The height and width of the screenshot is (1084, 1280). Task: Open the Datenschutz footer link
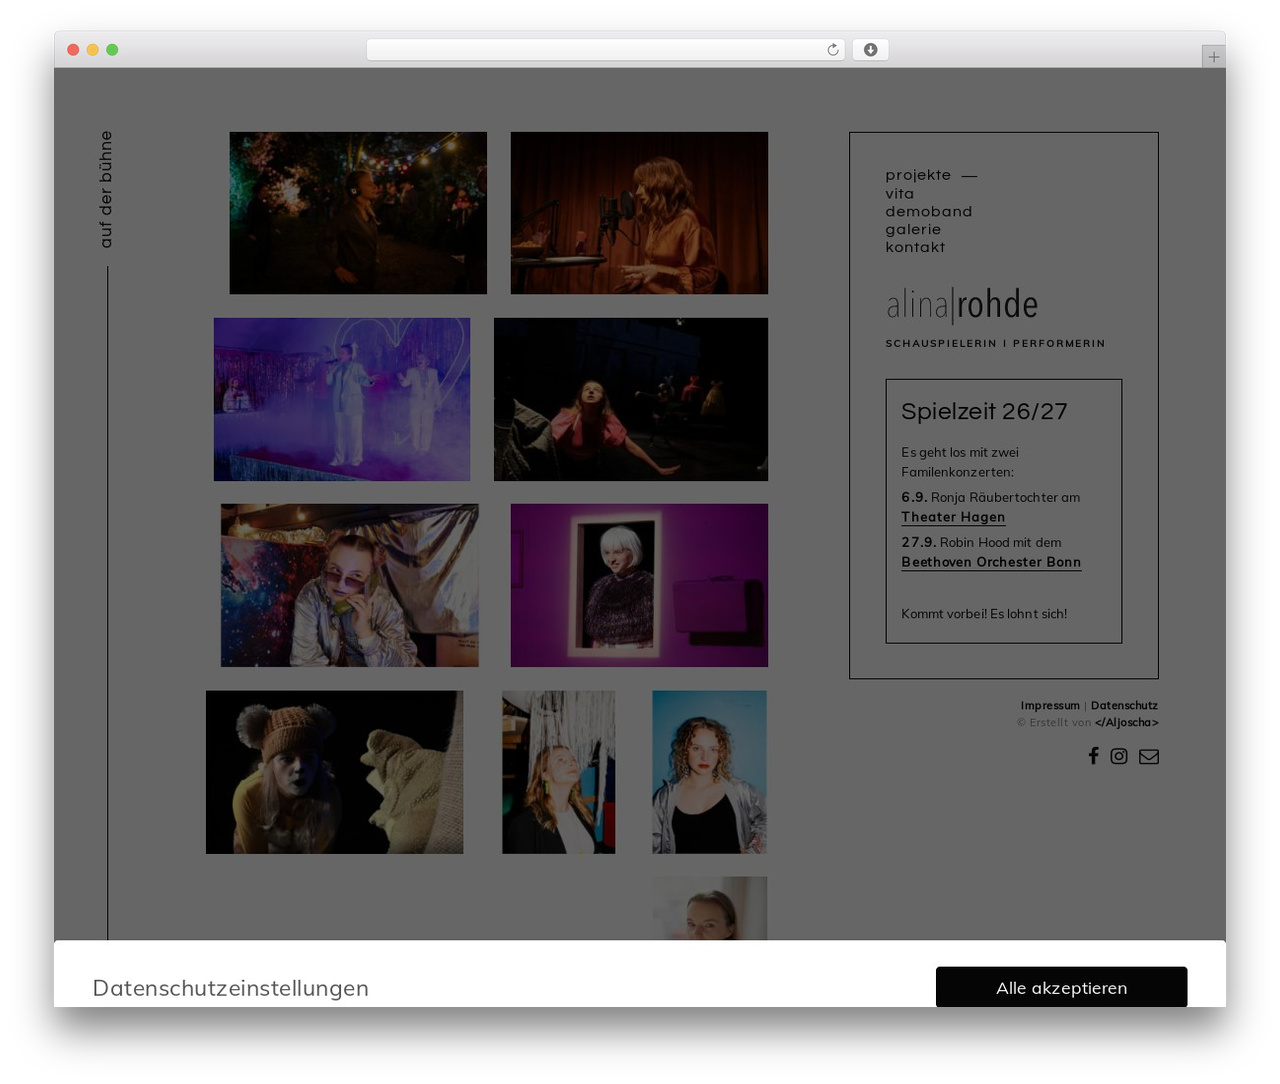(x=1124, y=706)
